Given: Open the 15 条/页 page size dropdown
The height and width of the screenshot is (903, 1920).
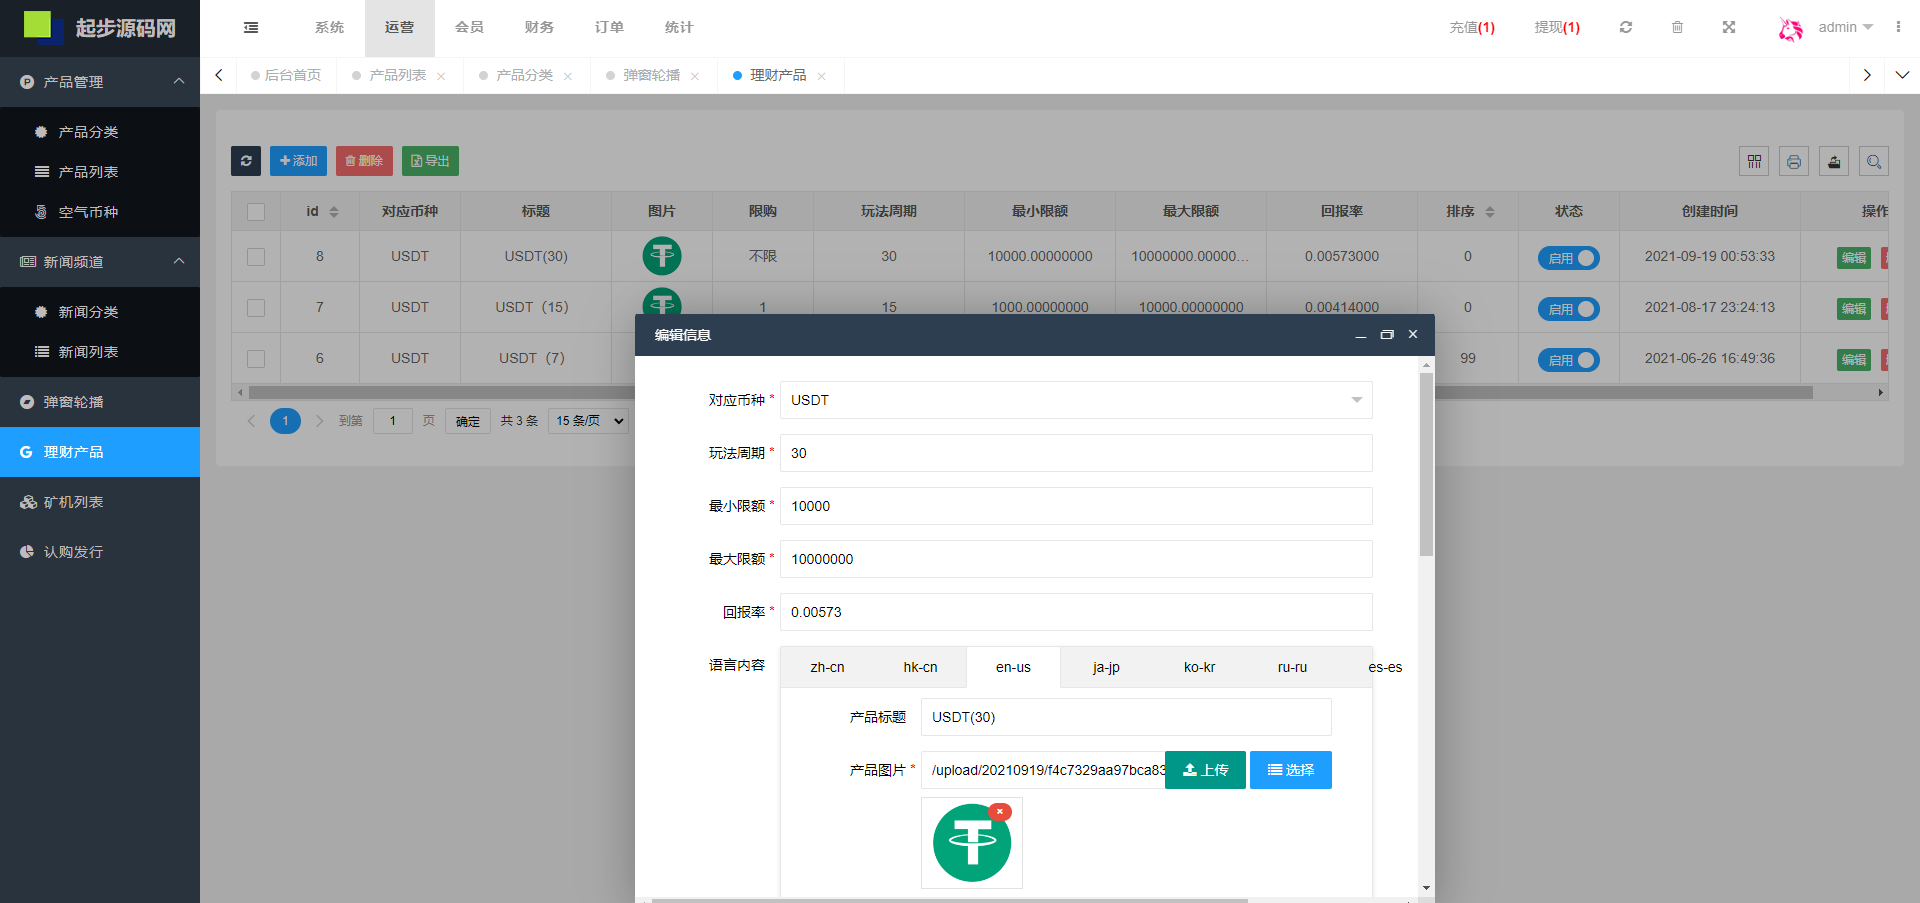Looking at the screenshot, I should click(x=589, y=421).
